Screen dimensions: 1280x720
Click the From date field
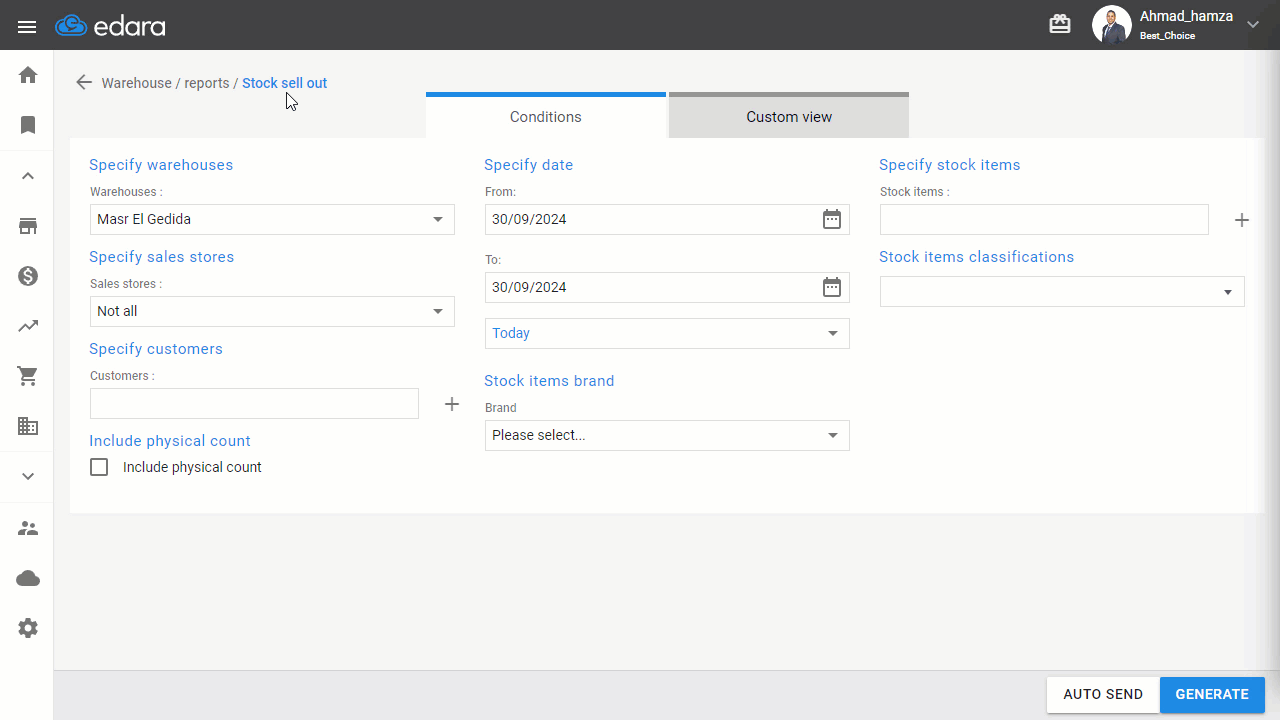pyautogui.click(x=667, y=219)
